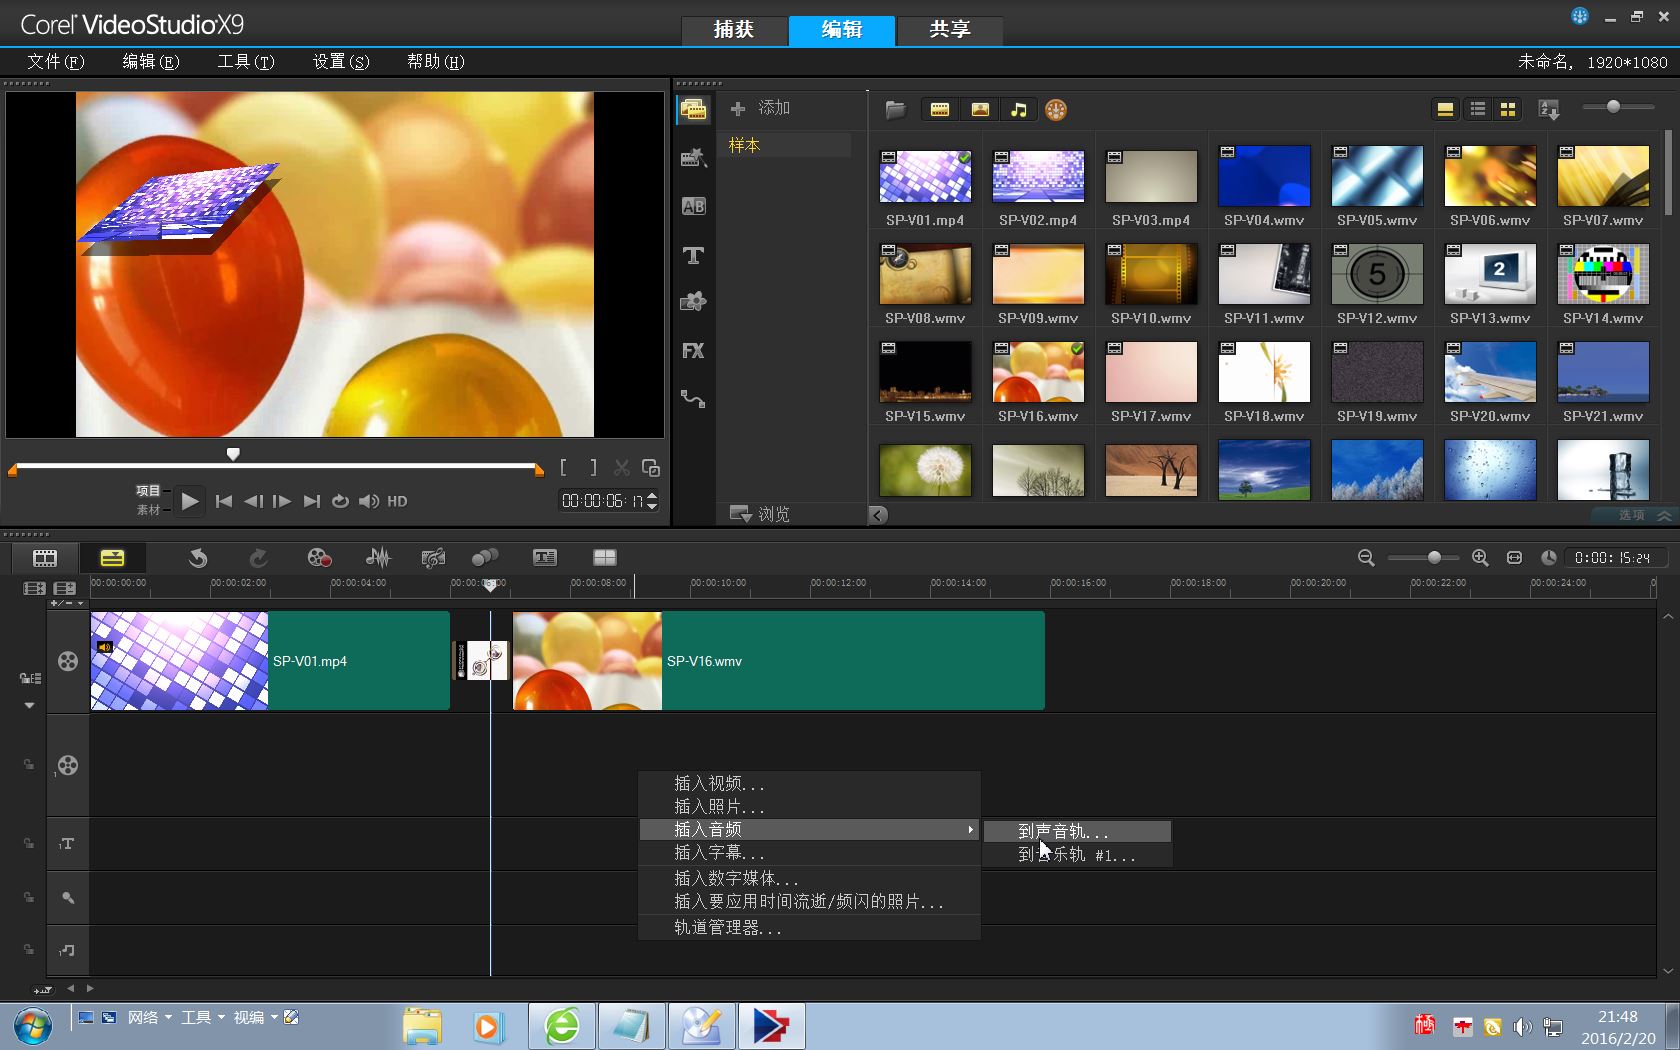Select 轨道管理器... from the context menu

[809, 927]
